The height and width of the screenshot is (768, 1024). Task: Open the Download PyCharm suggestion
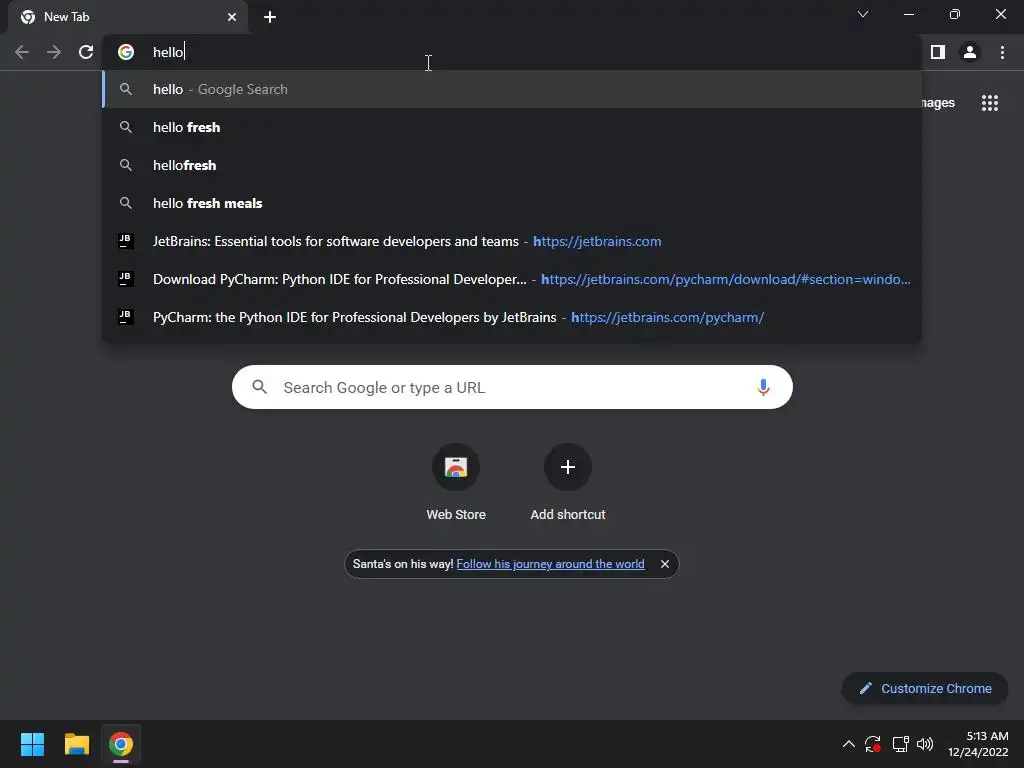(x=512, y=279)
